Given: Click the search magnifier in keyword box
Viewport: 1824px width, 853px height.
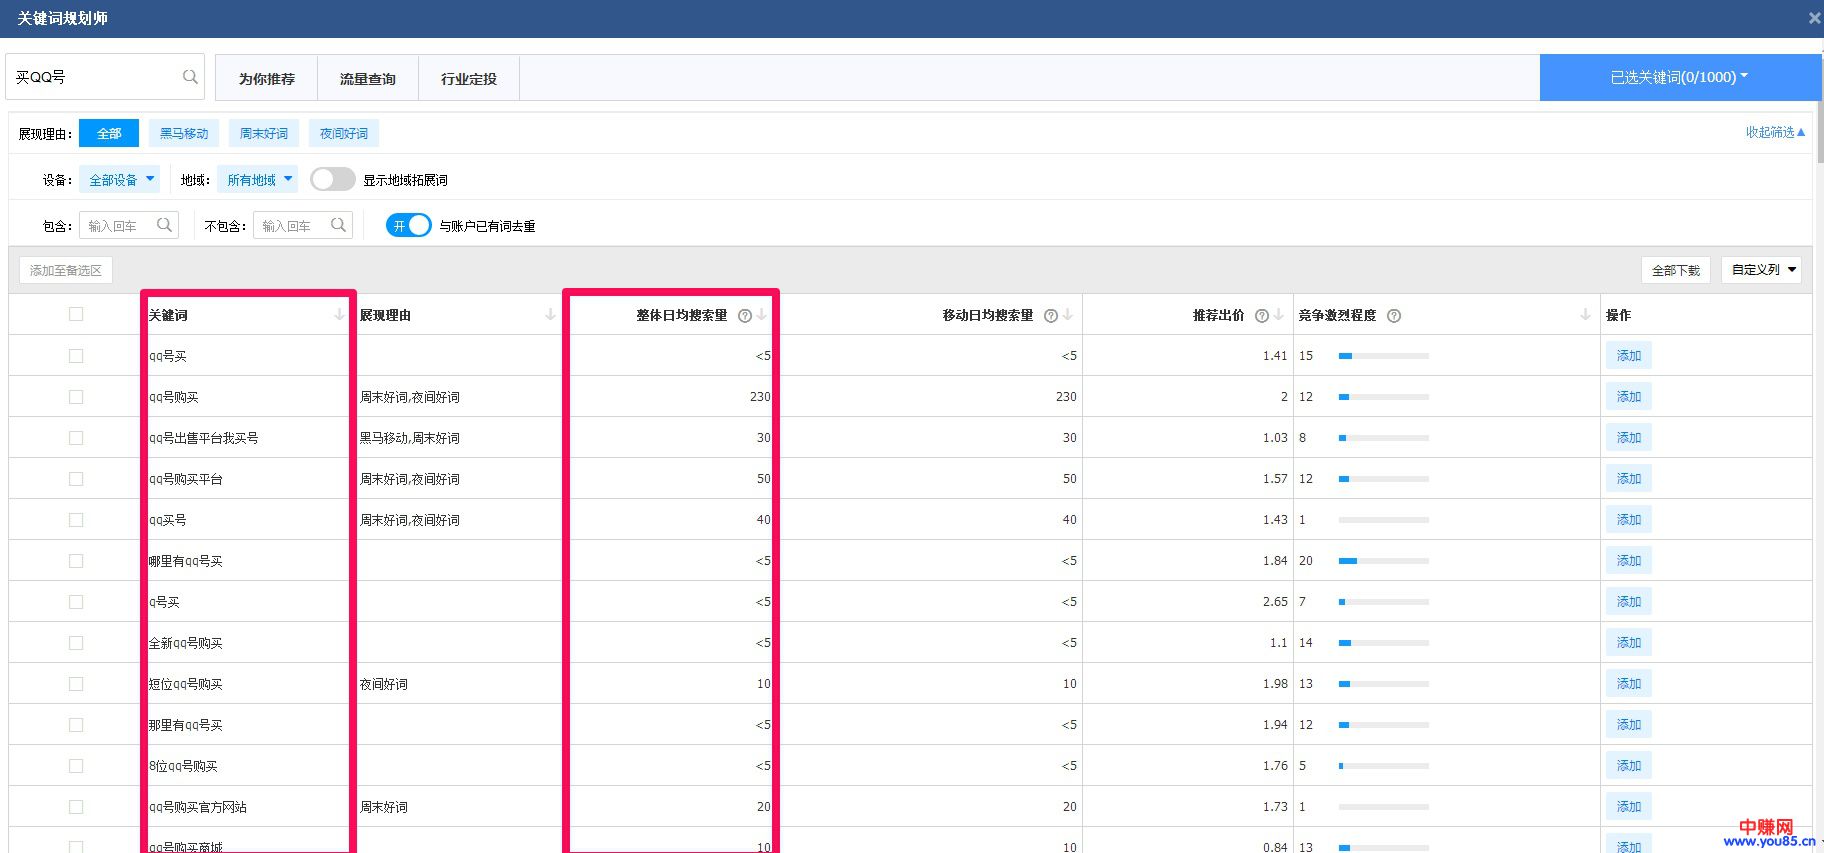Looking at the screenshot, I should click(190, 77).
